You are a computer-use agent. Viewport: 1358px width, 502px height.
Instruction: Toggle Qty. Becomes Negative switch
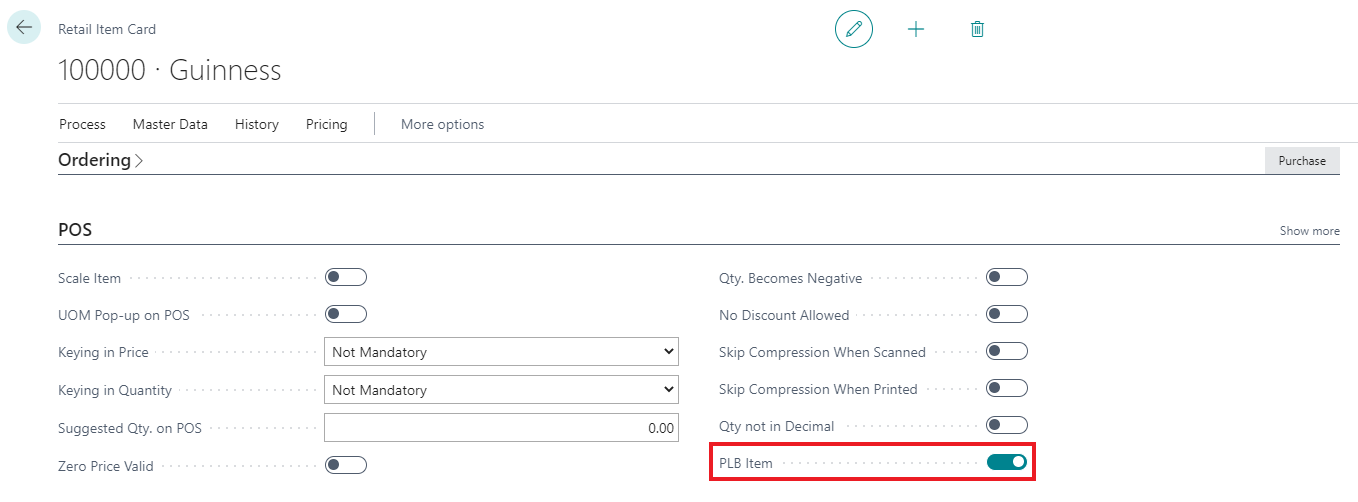(1006, 277)
